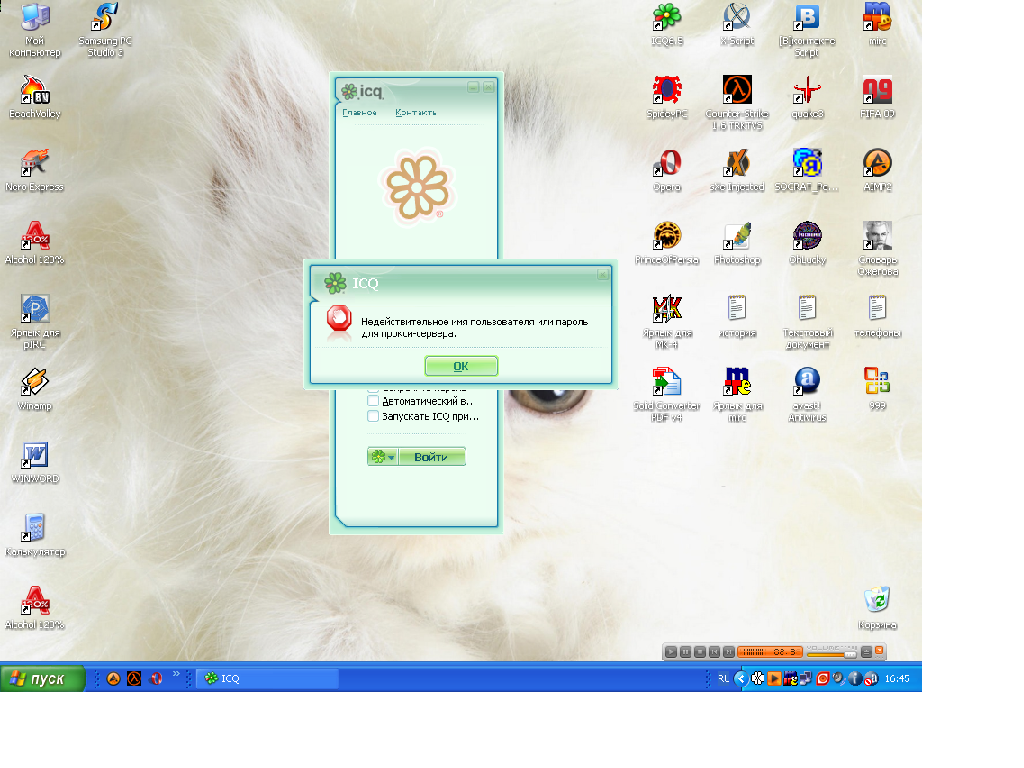1024x768 pixels.
Task: Click the Winamp desktop icon
Action: click(x=34, y=382)
